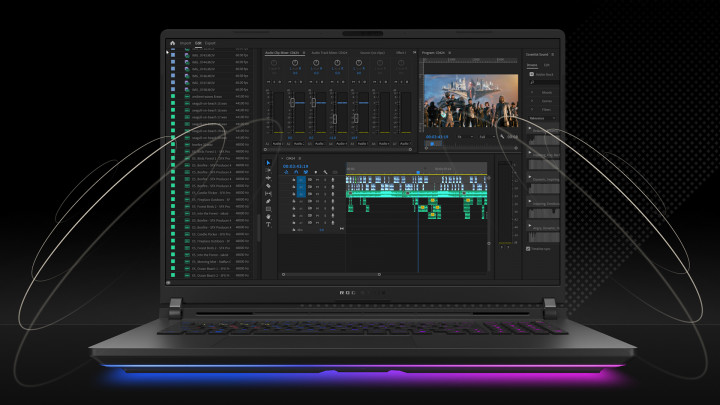The height and width of the screenshot is (405, 720).
Task: Click the timeline playhead timecode
Action: [295, 166]
